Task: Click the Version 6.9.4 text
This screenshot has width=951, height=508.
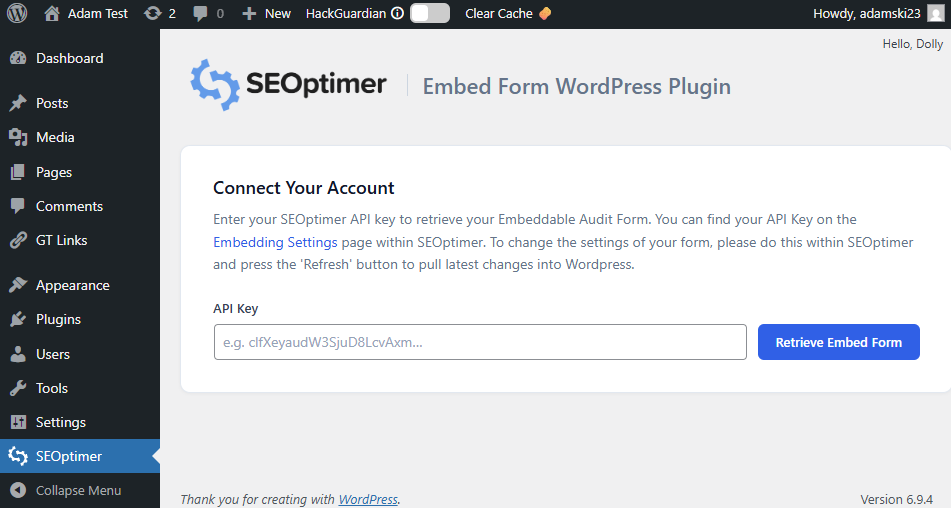Action: pyautogui.click(x=896, y=500)
